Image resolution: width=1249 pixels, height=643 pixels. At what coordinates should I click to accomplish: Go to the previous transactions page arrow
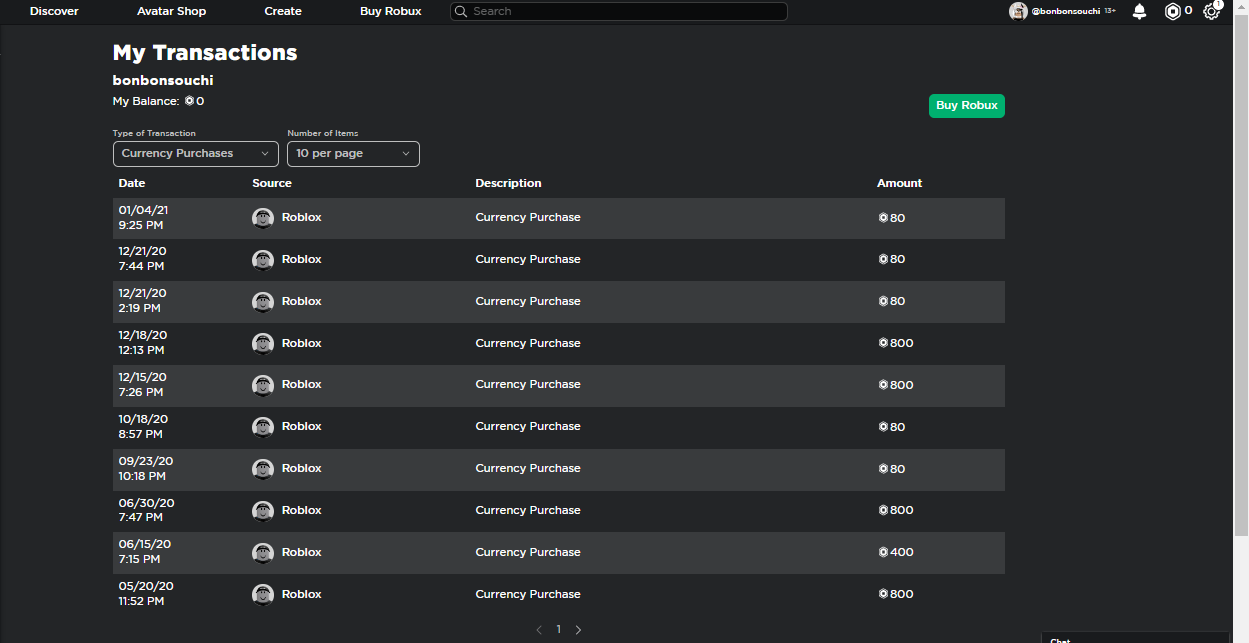pos(539,630)
